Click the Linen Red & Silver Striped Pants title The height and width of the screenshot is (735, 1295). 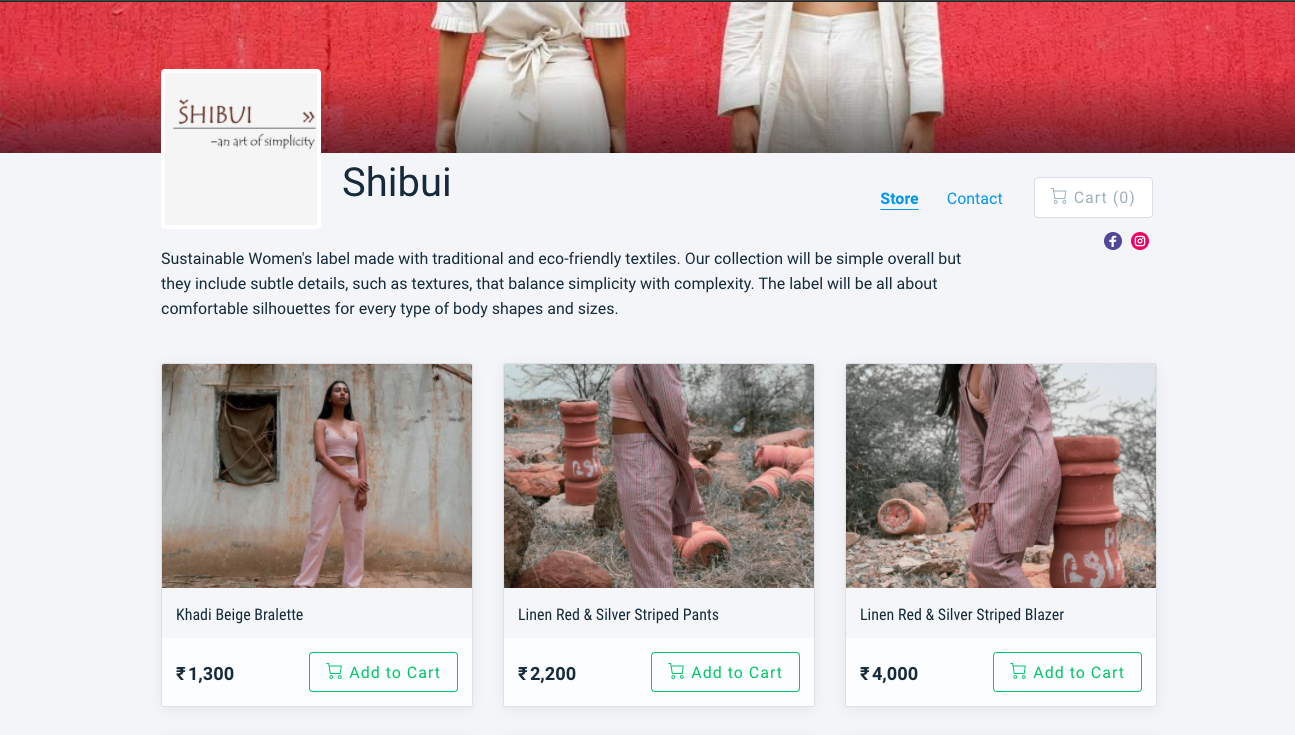point(618,615)
